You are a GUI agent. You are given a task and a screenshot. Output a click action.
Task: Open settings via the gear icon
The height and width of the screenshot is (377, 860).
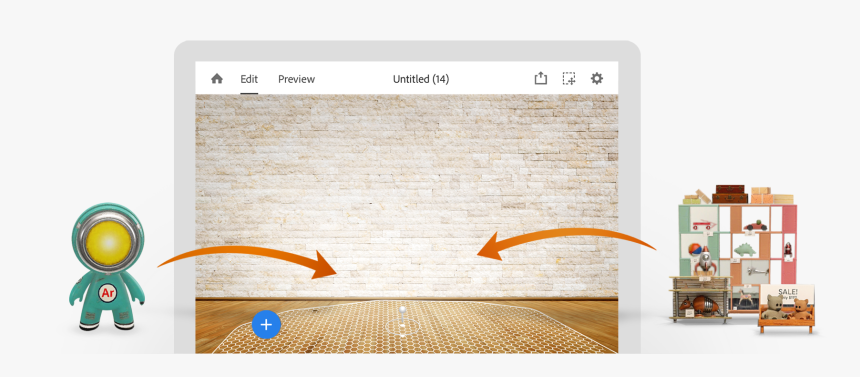[x=597, y=78]
